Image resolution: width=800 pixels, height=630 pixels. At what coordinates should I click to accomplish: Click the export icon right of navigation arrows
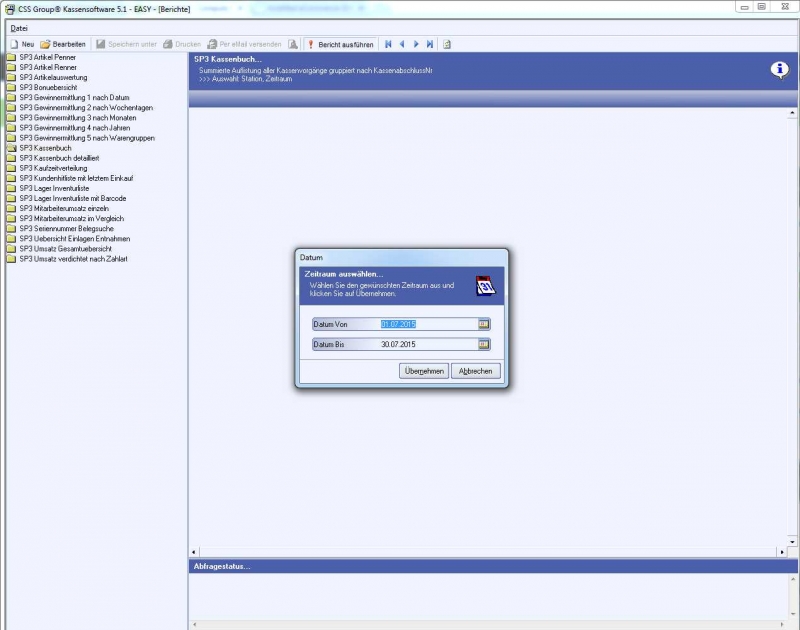447,44
